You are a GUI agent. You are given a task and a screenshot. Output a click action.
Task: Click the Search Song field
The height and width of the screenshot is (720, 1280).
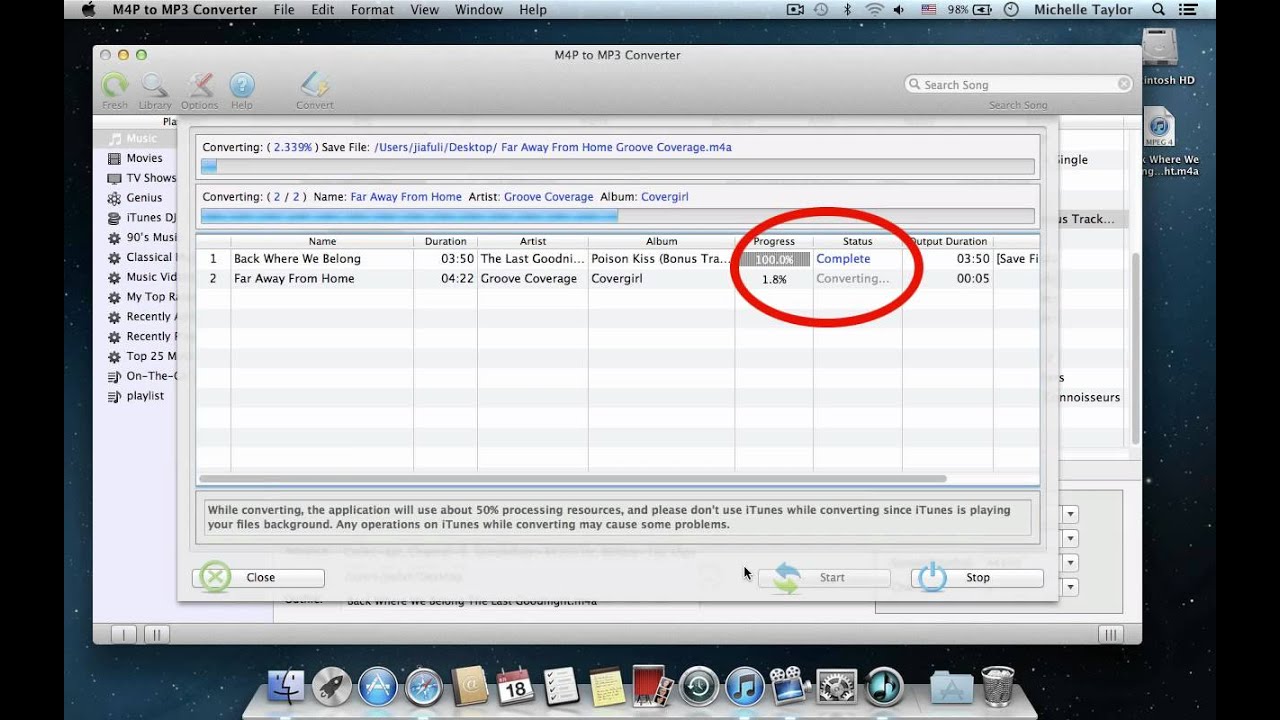[1018, 85]
